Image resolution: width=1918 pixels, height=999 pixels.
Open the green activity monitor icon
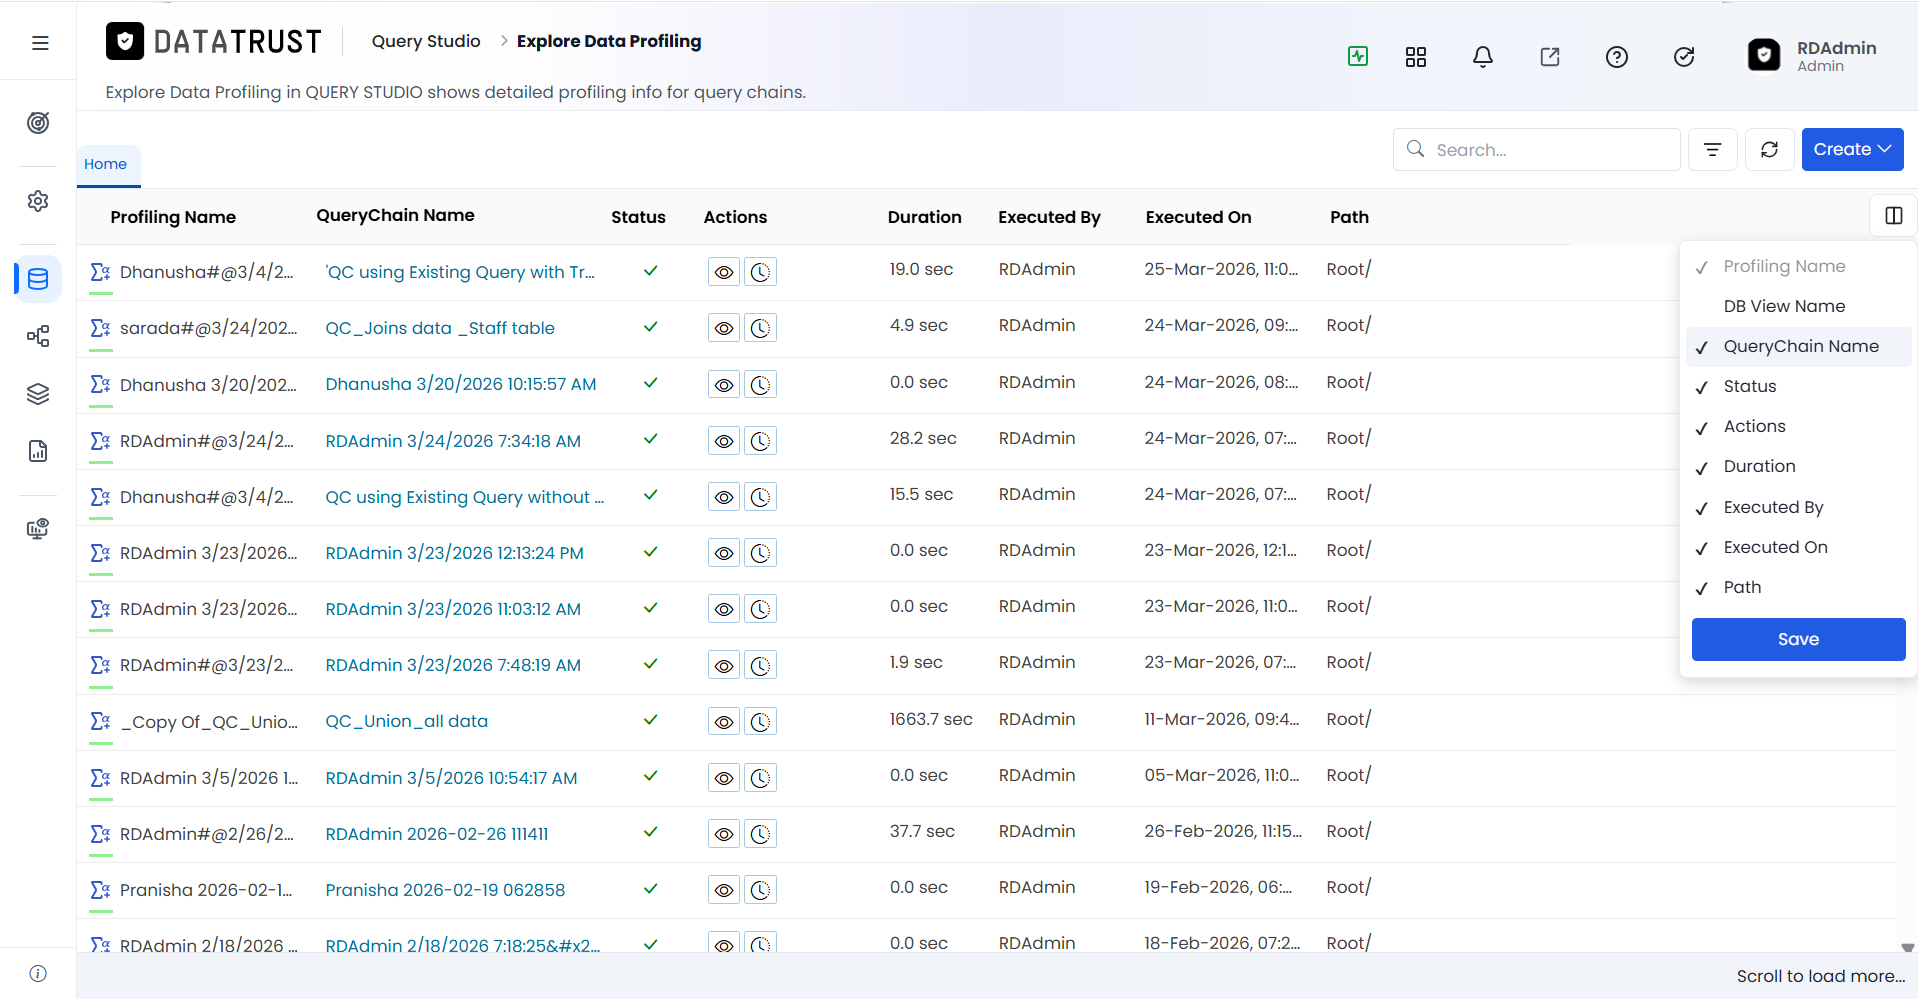click(1358, 56)
